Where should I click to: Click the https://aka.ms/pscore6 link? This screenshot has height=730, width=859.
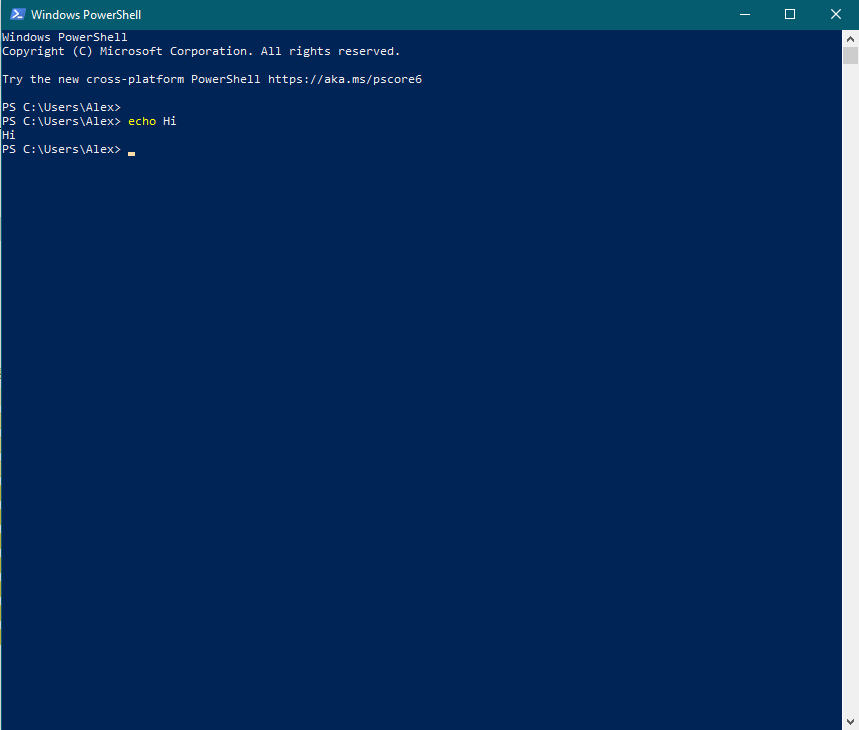click(x=347, y=78)
